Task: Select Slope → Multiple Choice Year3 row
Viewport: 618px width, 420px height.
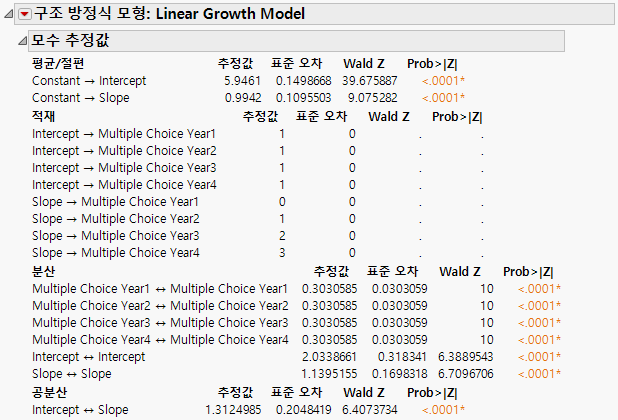Action: [x=115, y=236]
